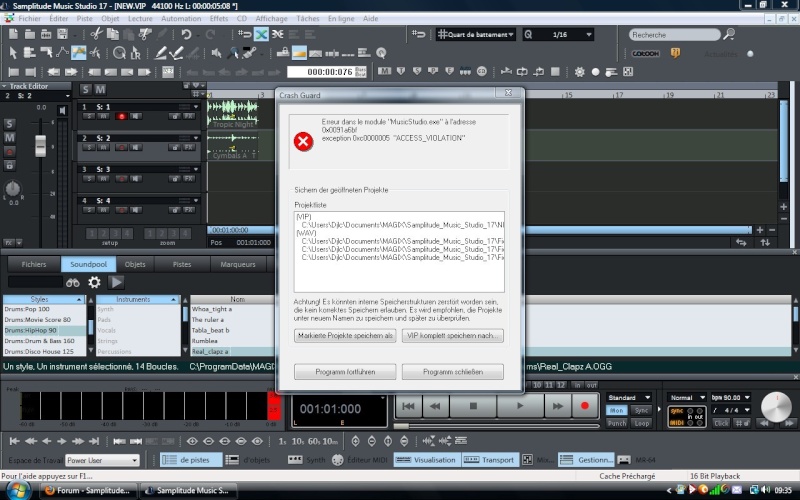Open the Effets menu
This screenshot has height=500, width=800.
tap(219, 18)
